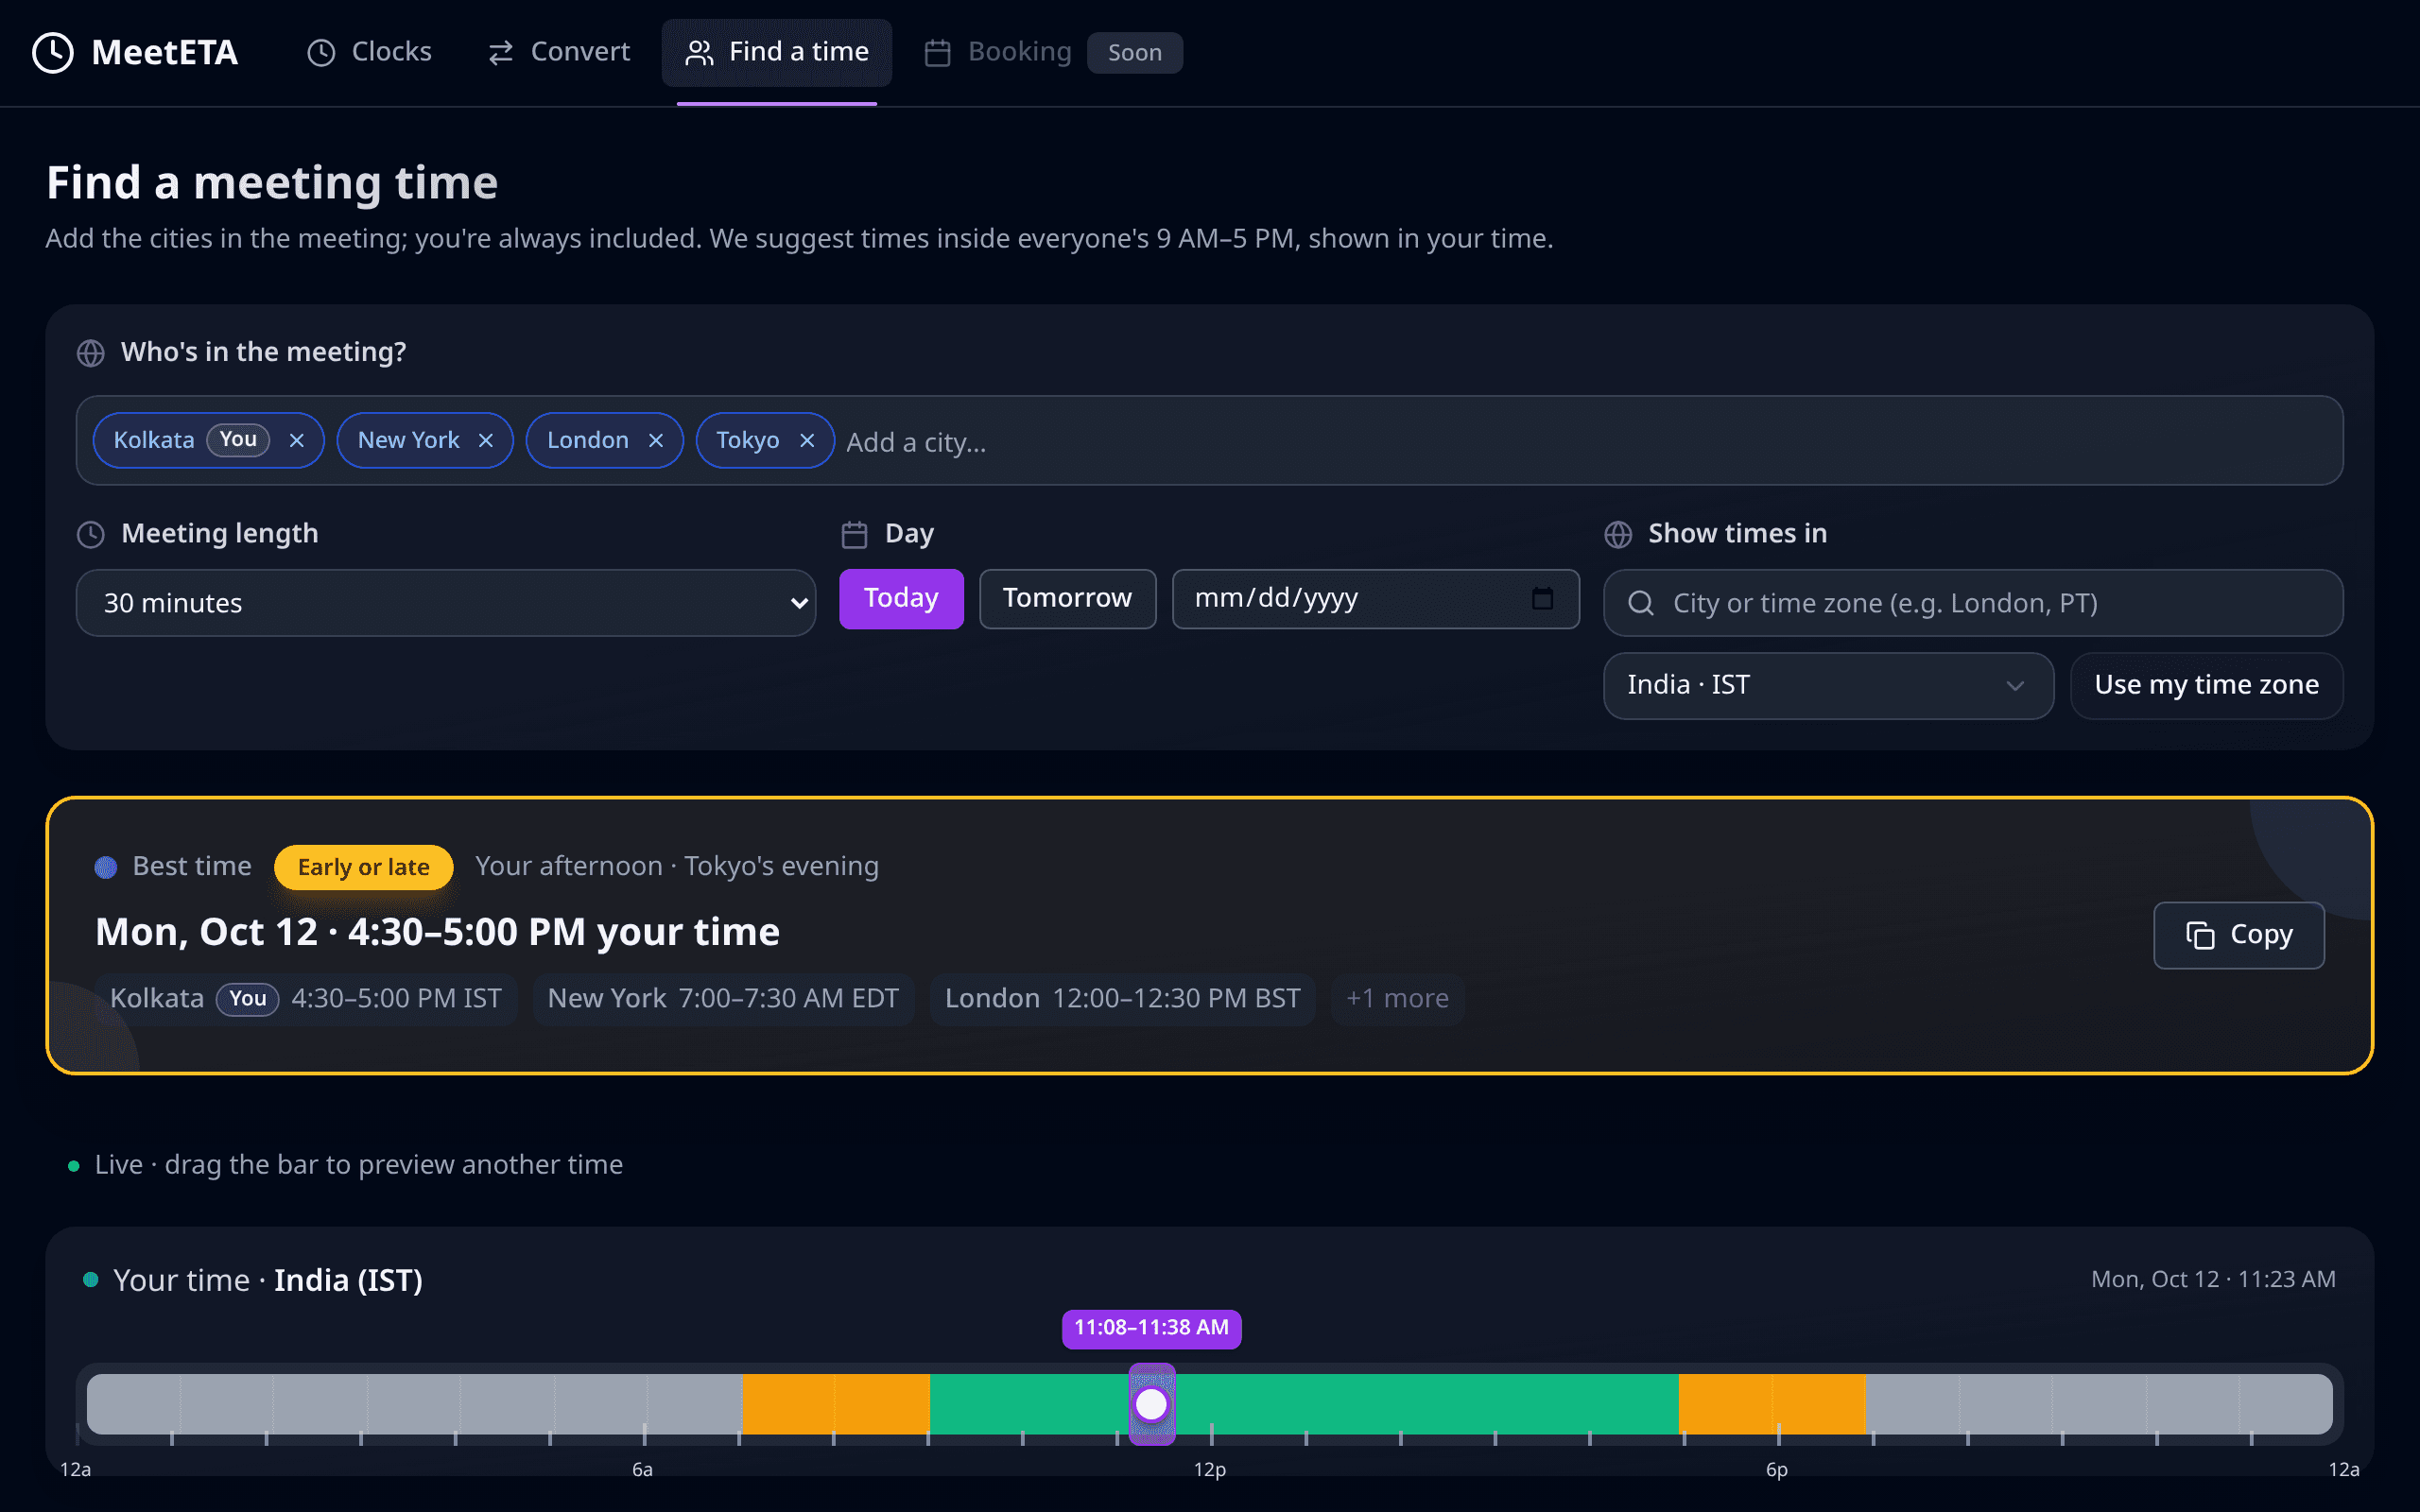The height and width of the screenshot is (1512, 2420).
Task: Click the Tokyo city chip label
Action: pos(747,440)
